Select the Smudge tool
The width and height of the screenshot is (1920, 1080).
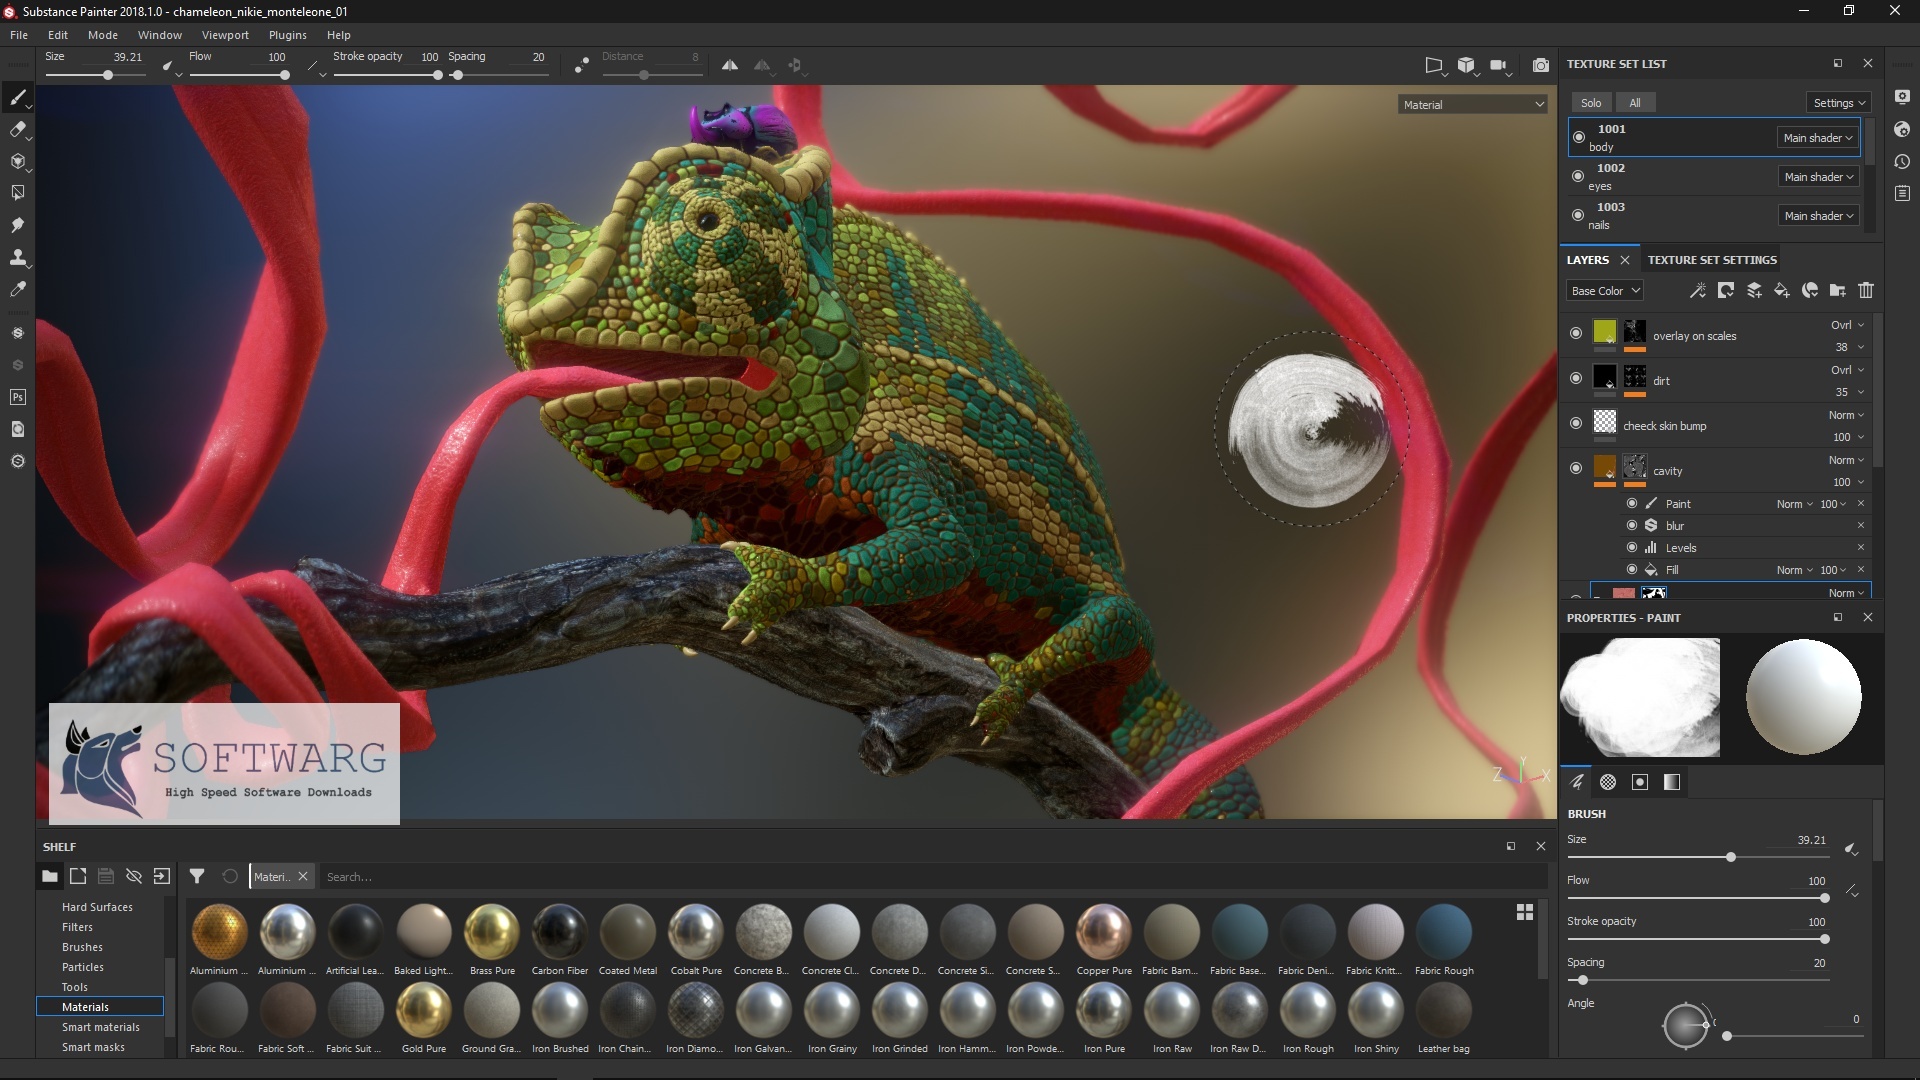tap(17, 225)
